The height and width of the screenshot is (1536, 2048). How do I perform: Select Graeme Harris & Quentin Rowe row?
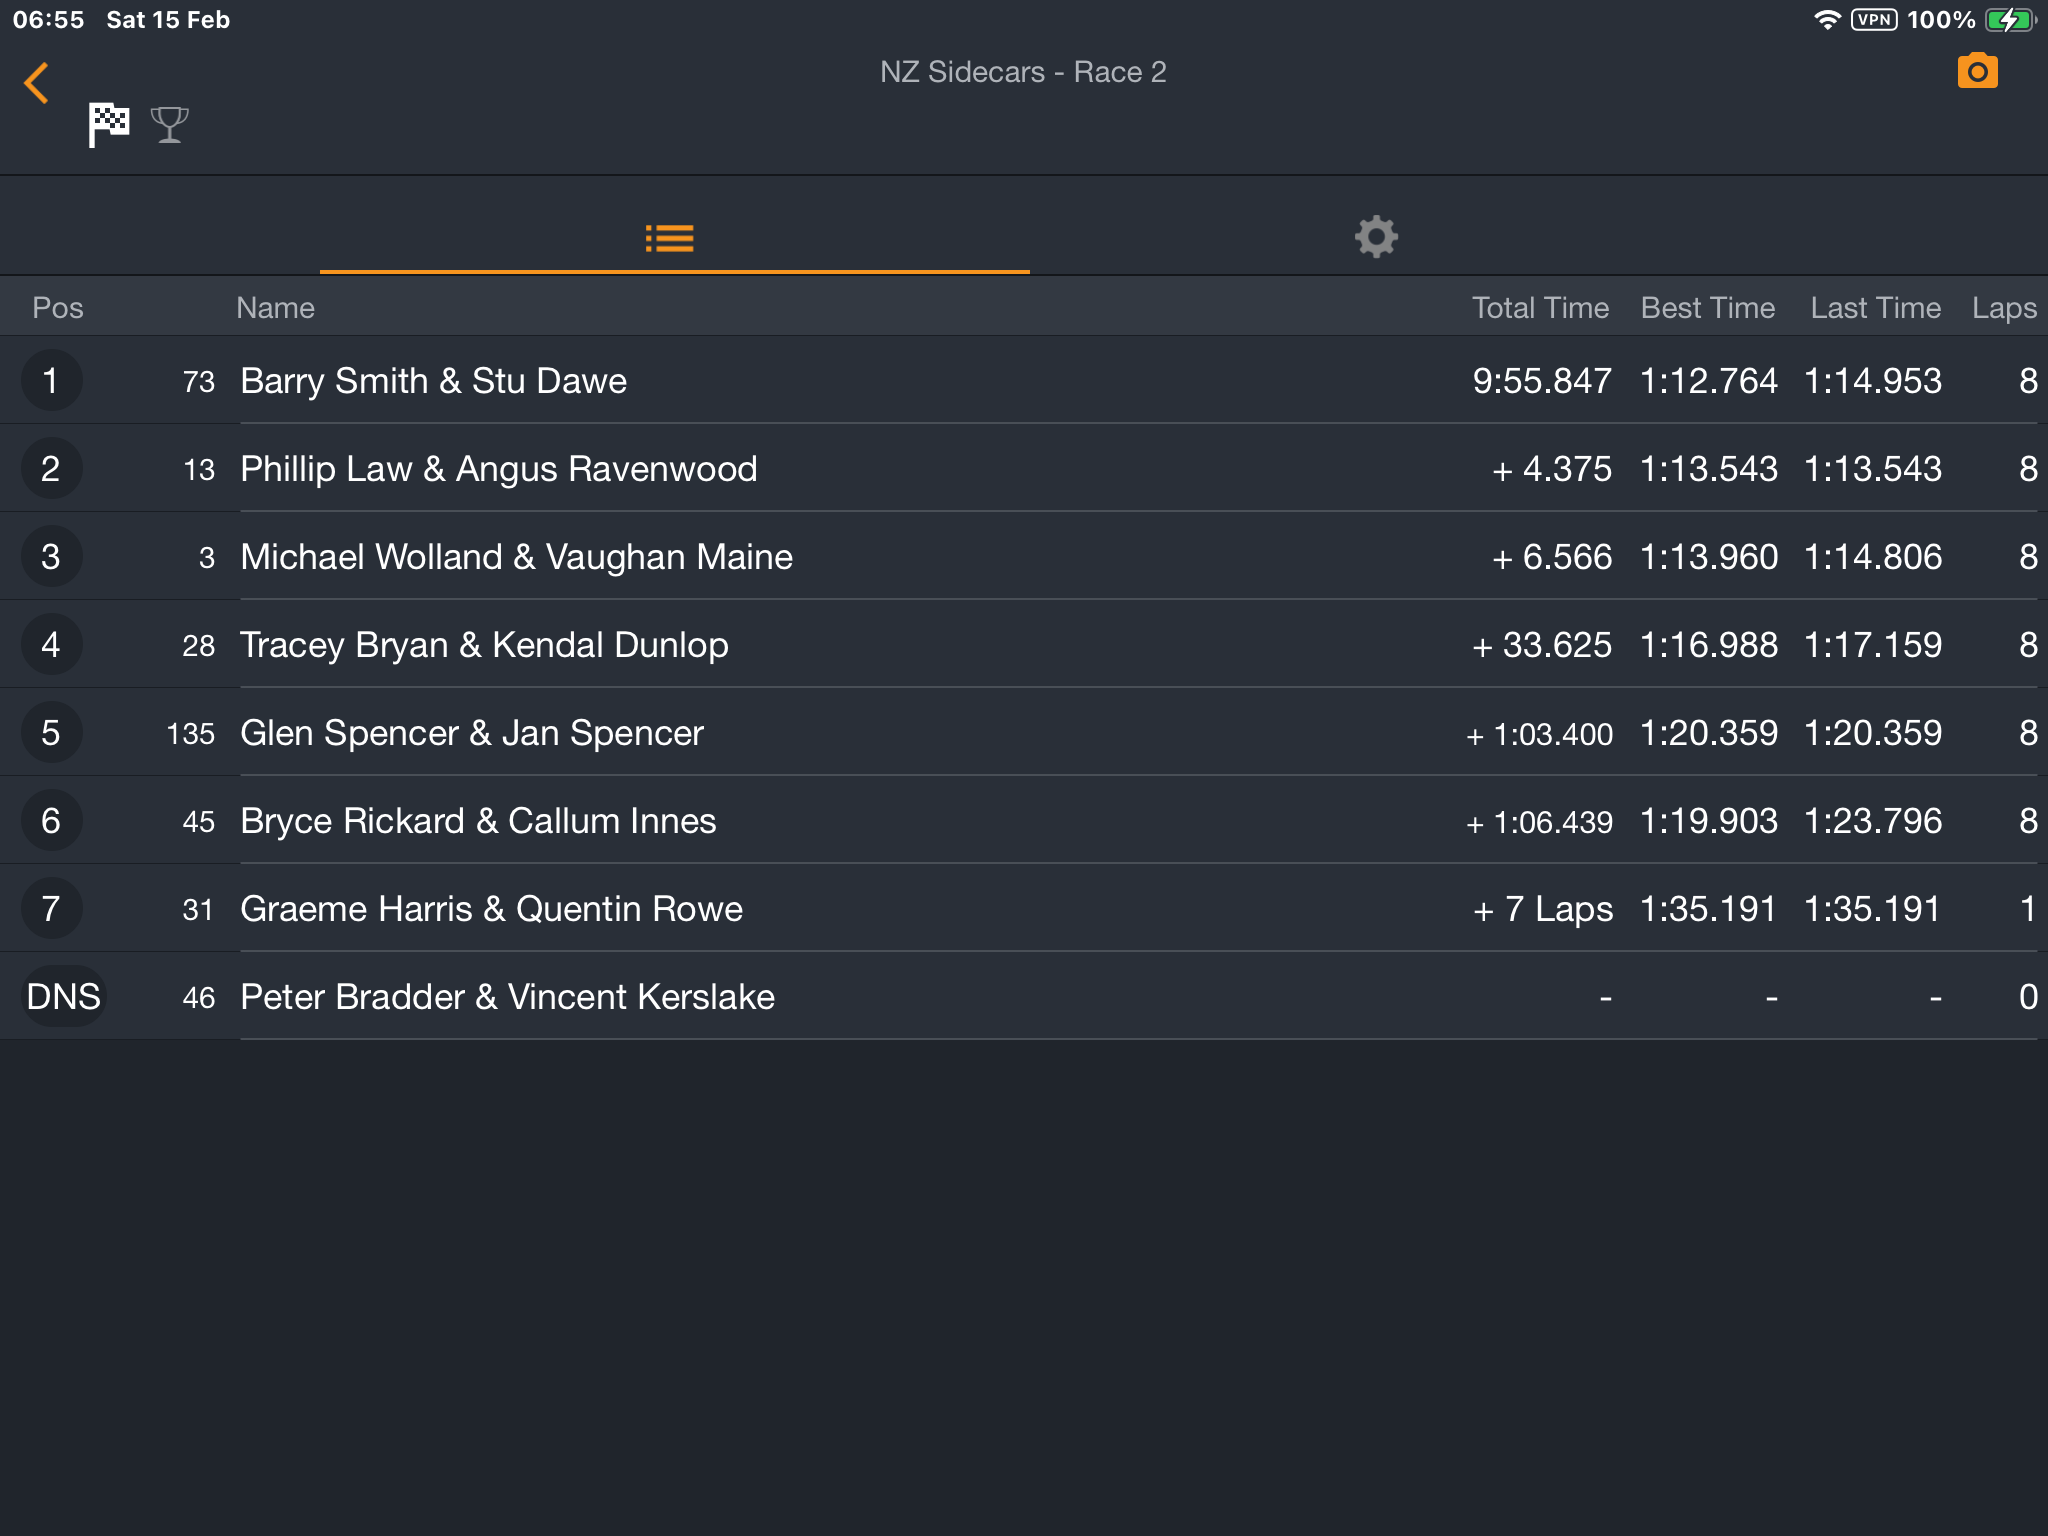point(1024,908)
